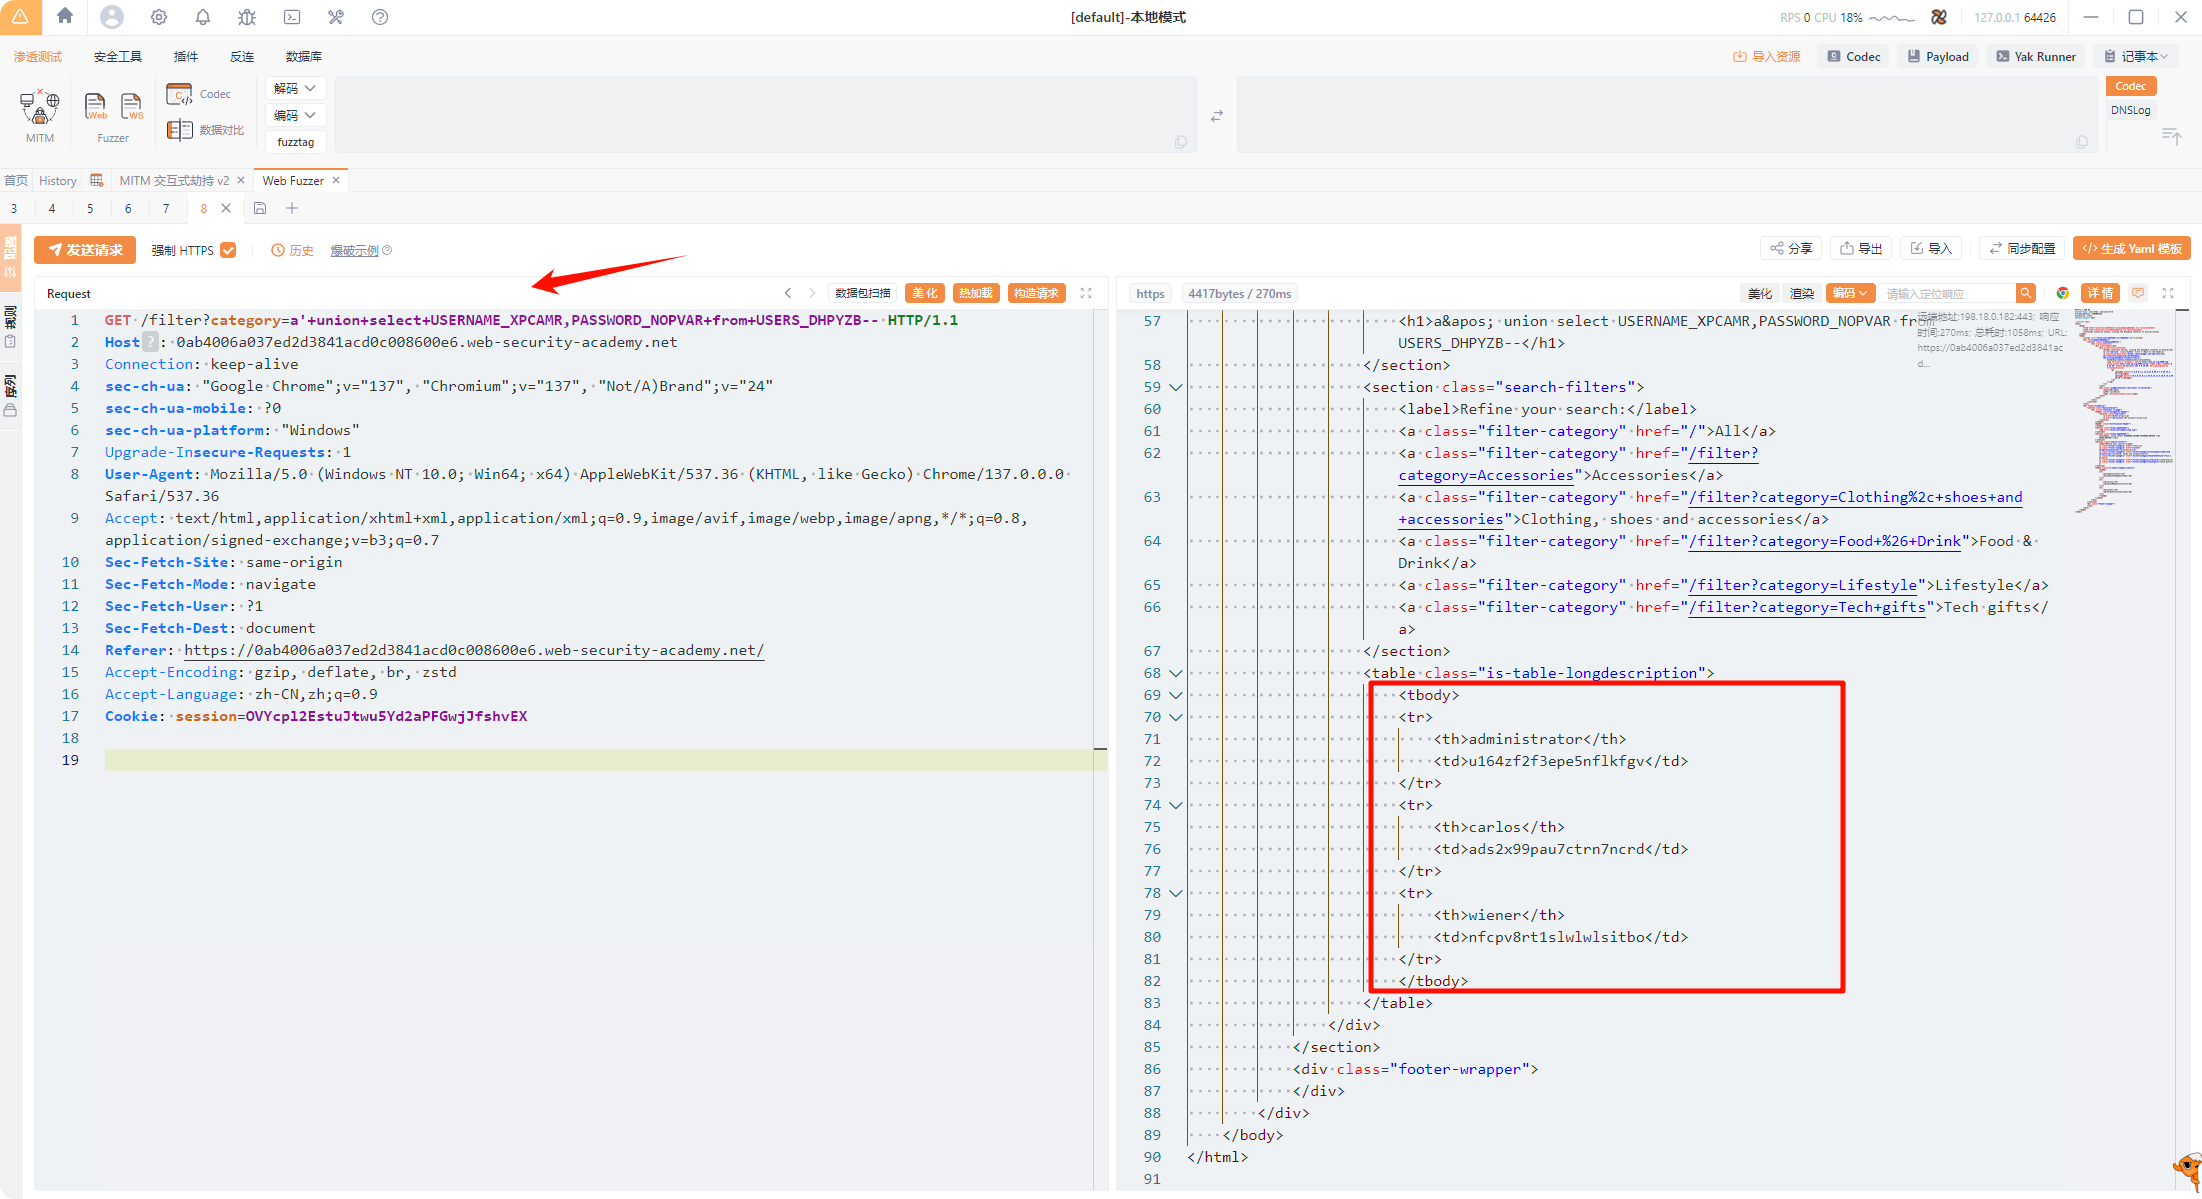2202x1199 pixels.
Task: Open response in Chrome browser icon
Action: click(x=2063, y=293)
